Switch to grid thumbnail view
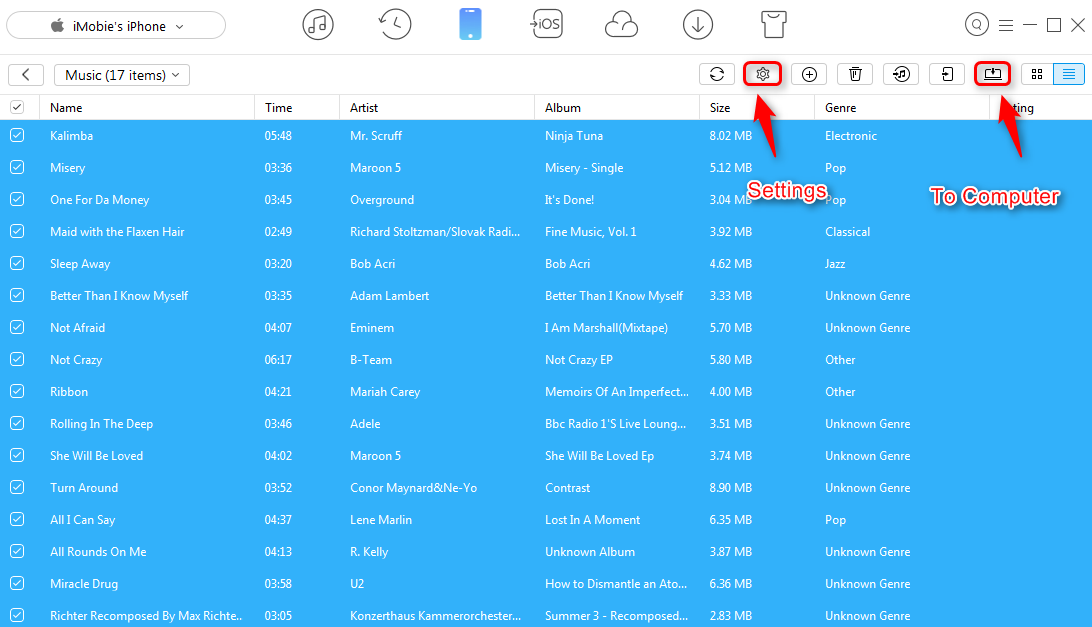This screenshot has height=627, width=1092. tap(1037, 74)
